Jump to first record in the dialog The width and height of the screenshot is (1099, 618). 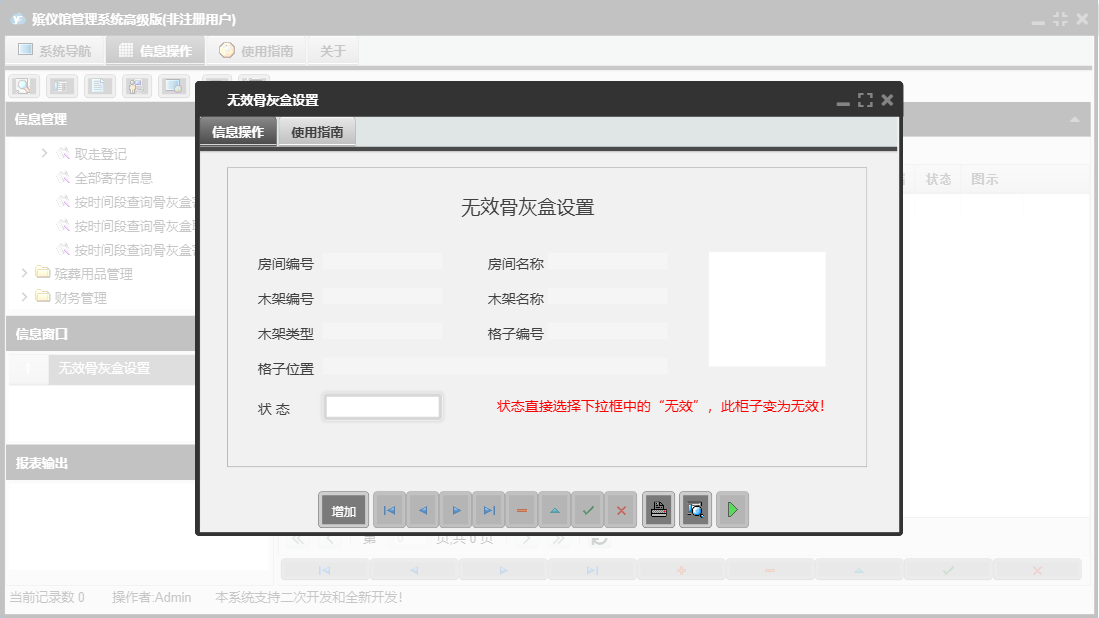click(389, 509)
